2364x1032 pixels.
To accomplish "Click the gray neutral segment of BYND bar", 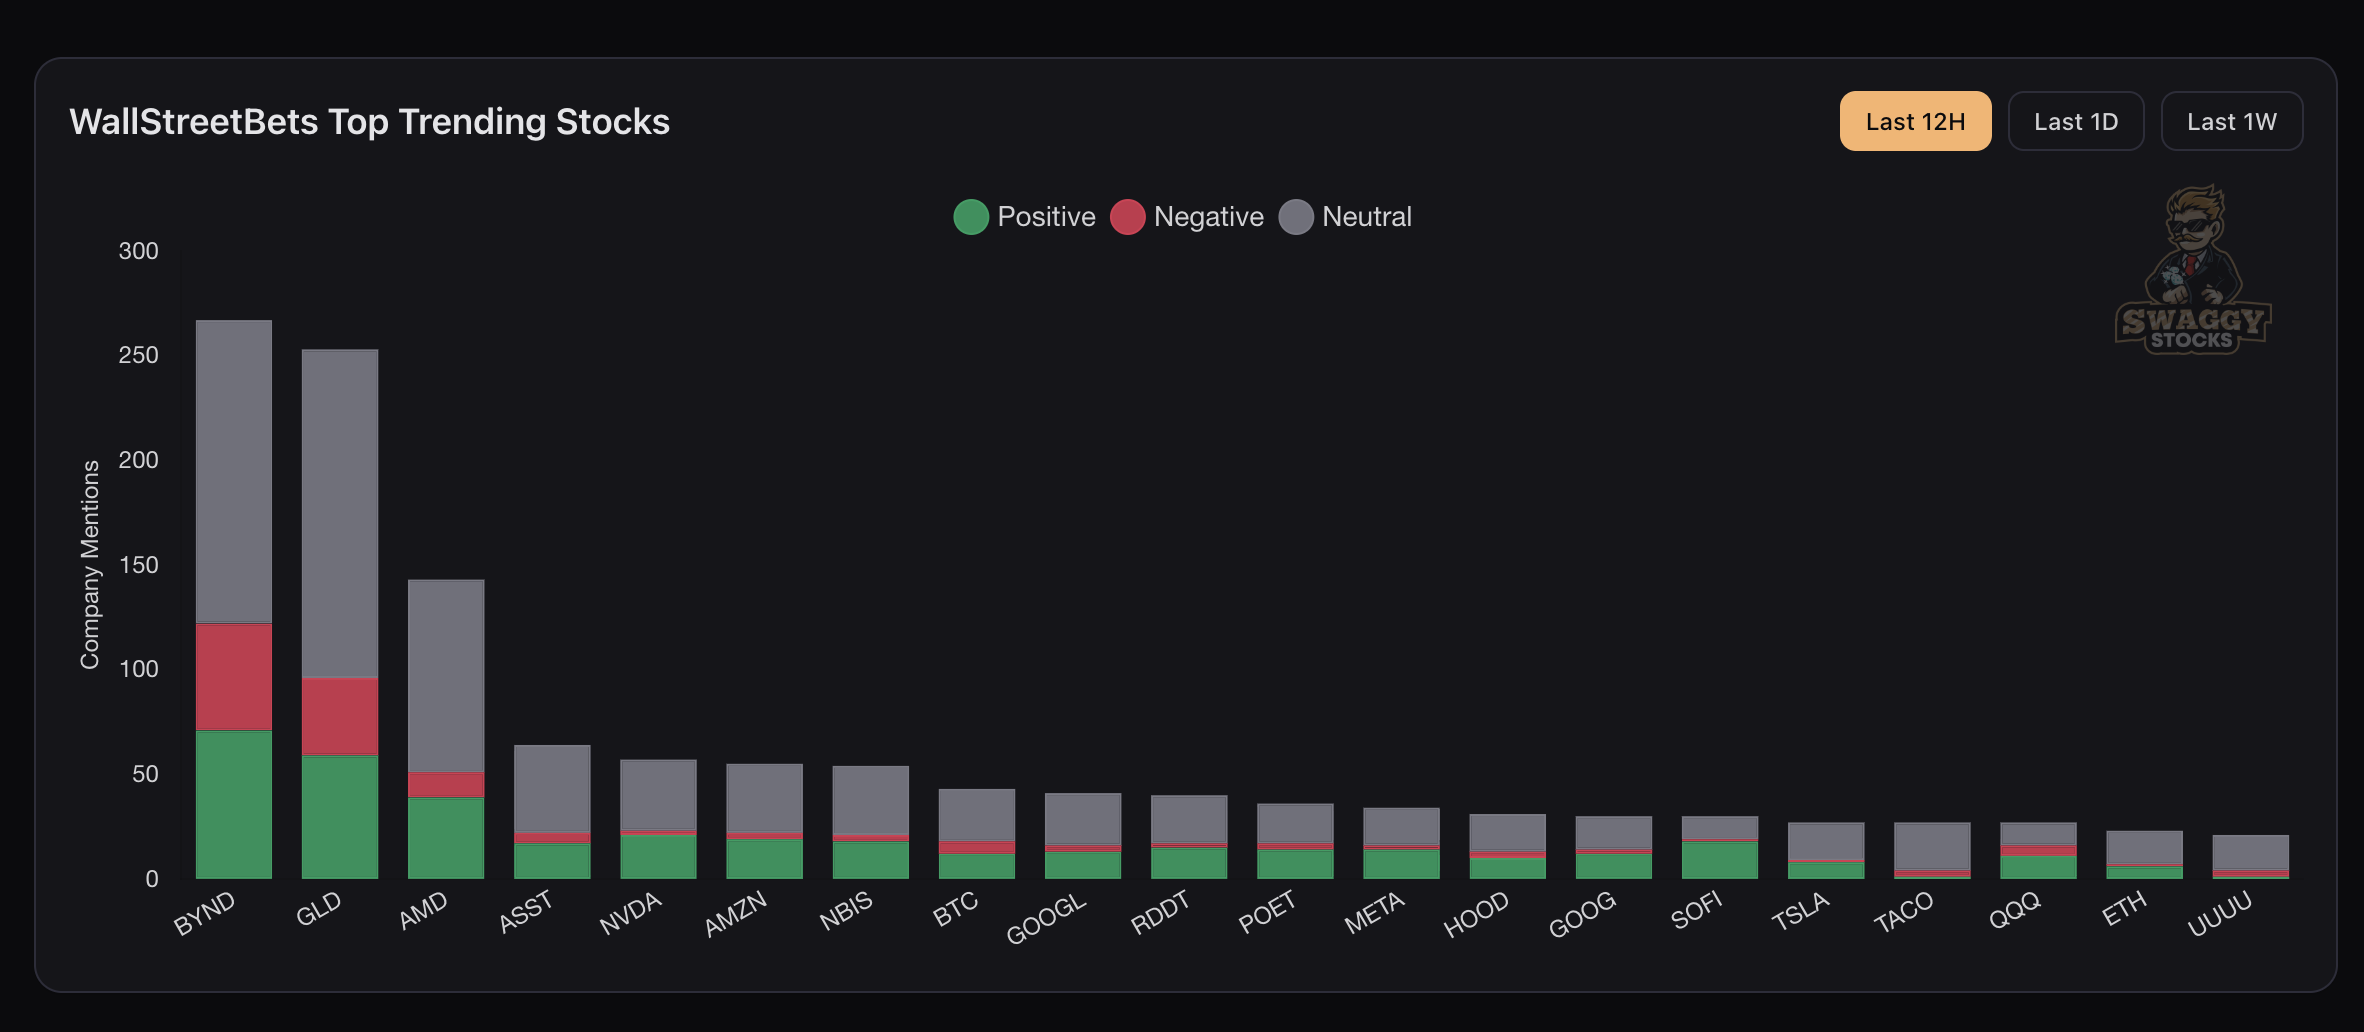I will click(x=234, y=470).
